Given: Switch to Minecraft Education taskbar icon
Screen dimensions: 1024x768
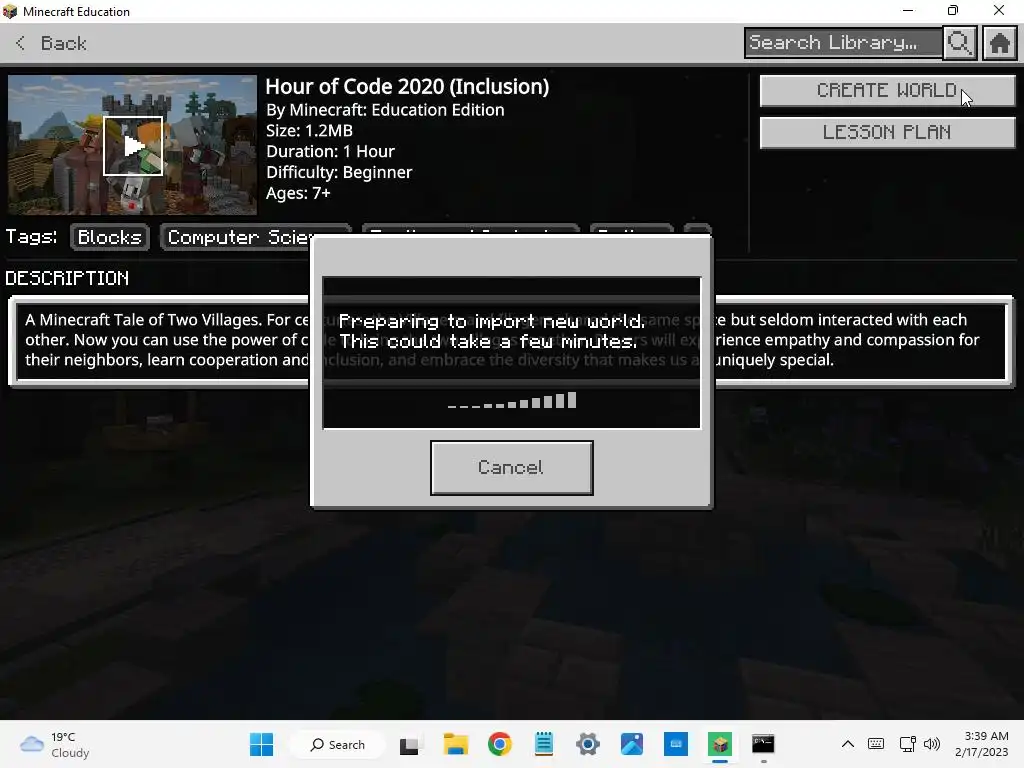Looking at the screenshot, I should 720,744.
